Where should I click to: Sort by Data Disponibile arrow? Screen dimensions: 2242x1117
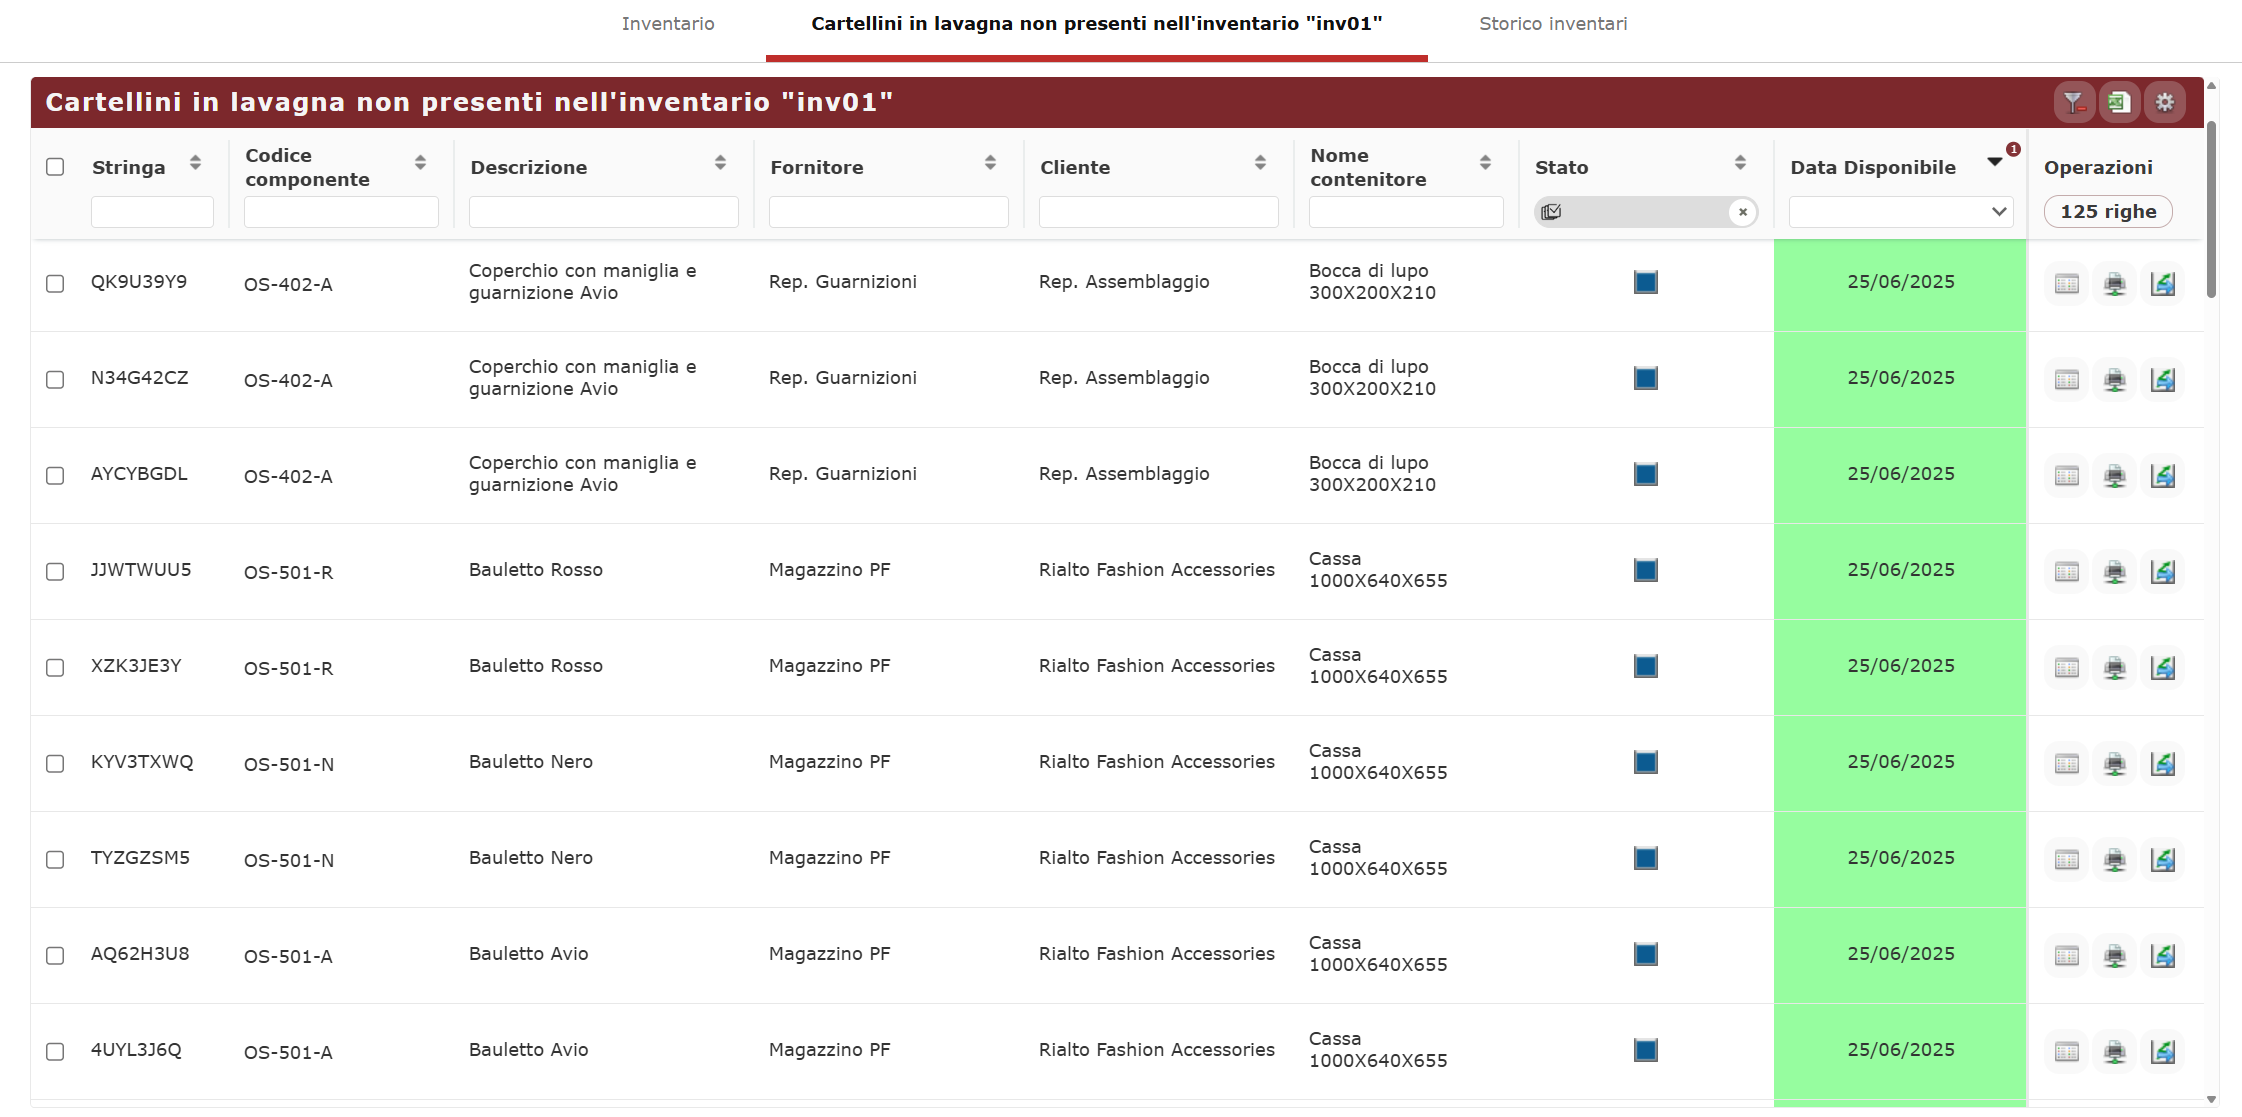(x=1995, y=162)
